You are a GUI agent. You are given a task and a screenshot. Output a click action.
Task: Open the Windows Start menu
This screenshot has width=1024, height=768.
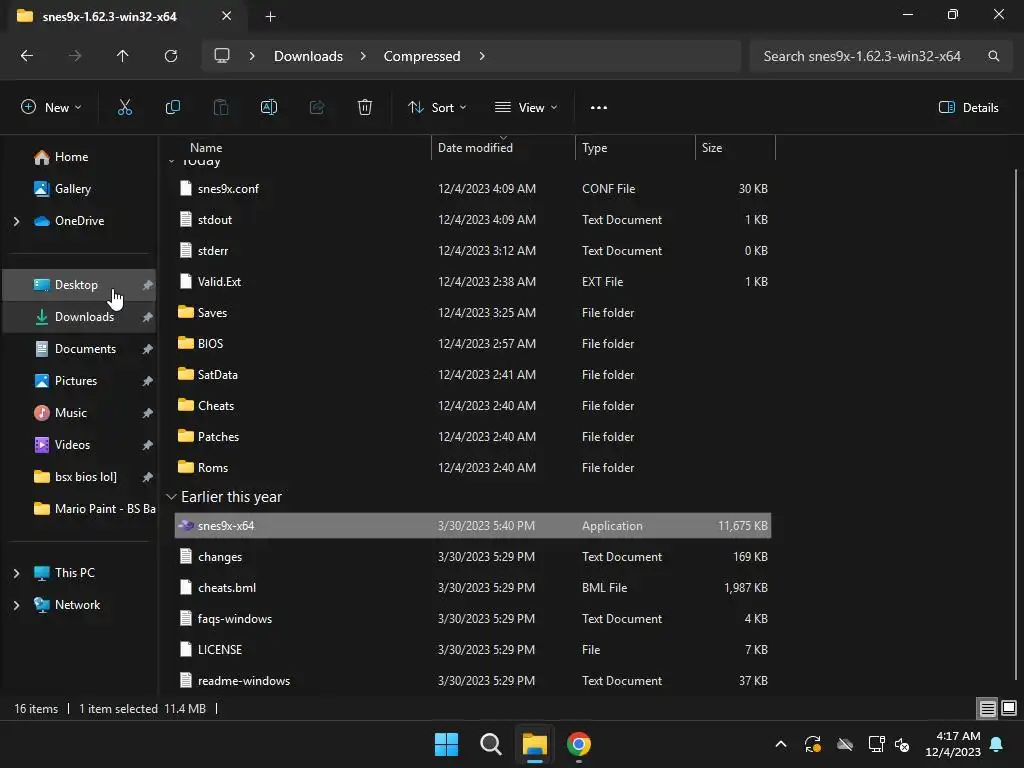click(447, 744)
